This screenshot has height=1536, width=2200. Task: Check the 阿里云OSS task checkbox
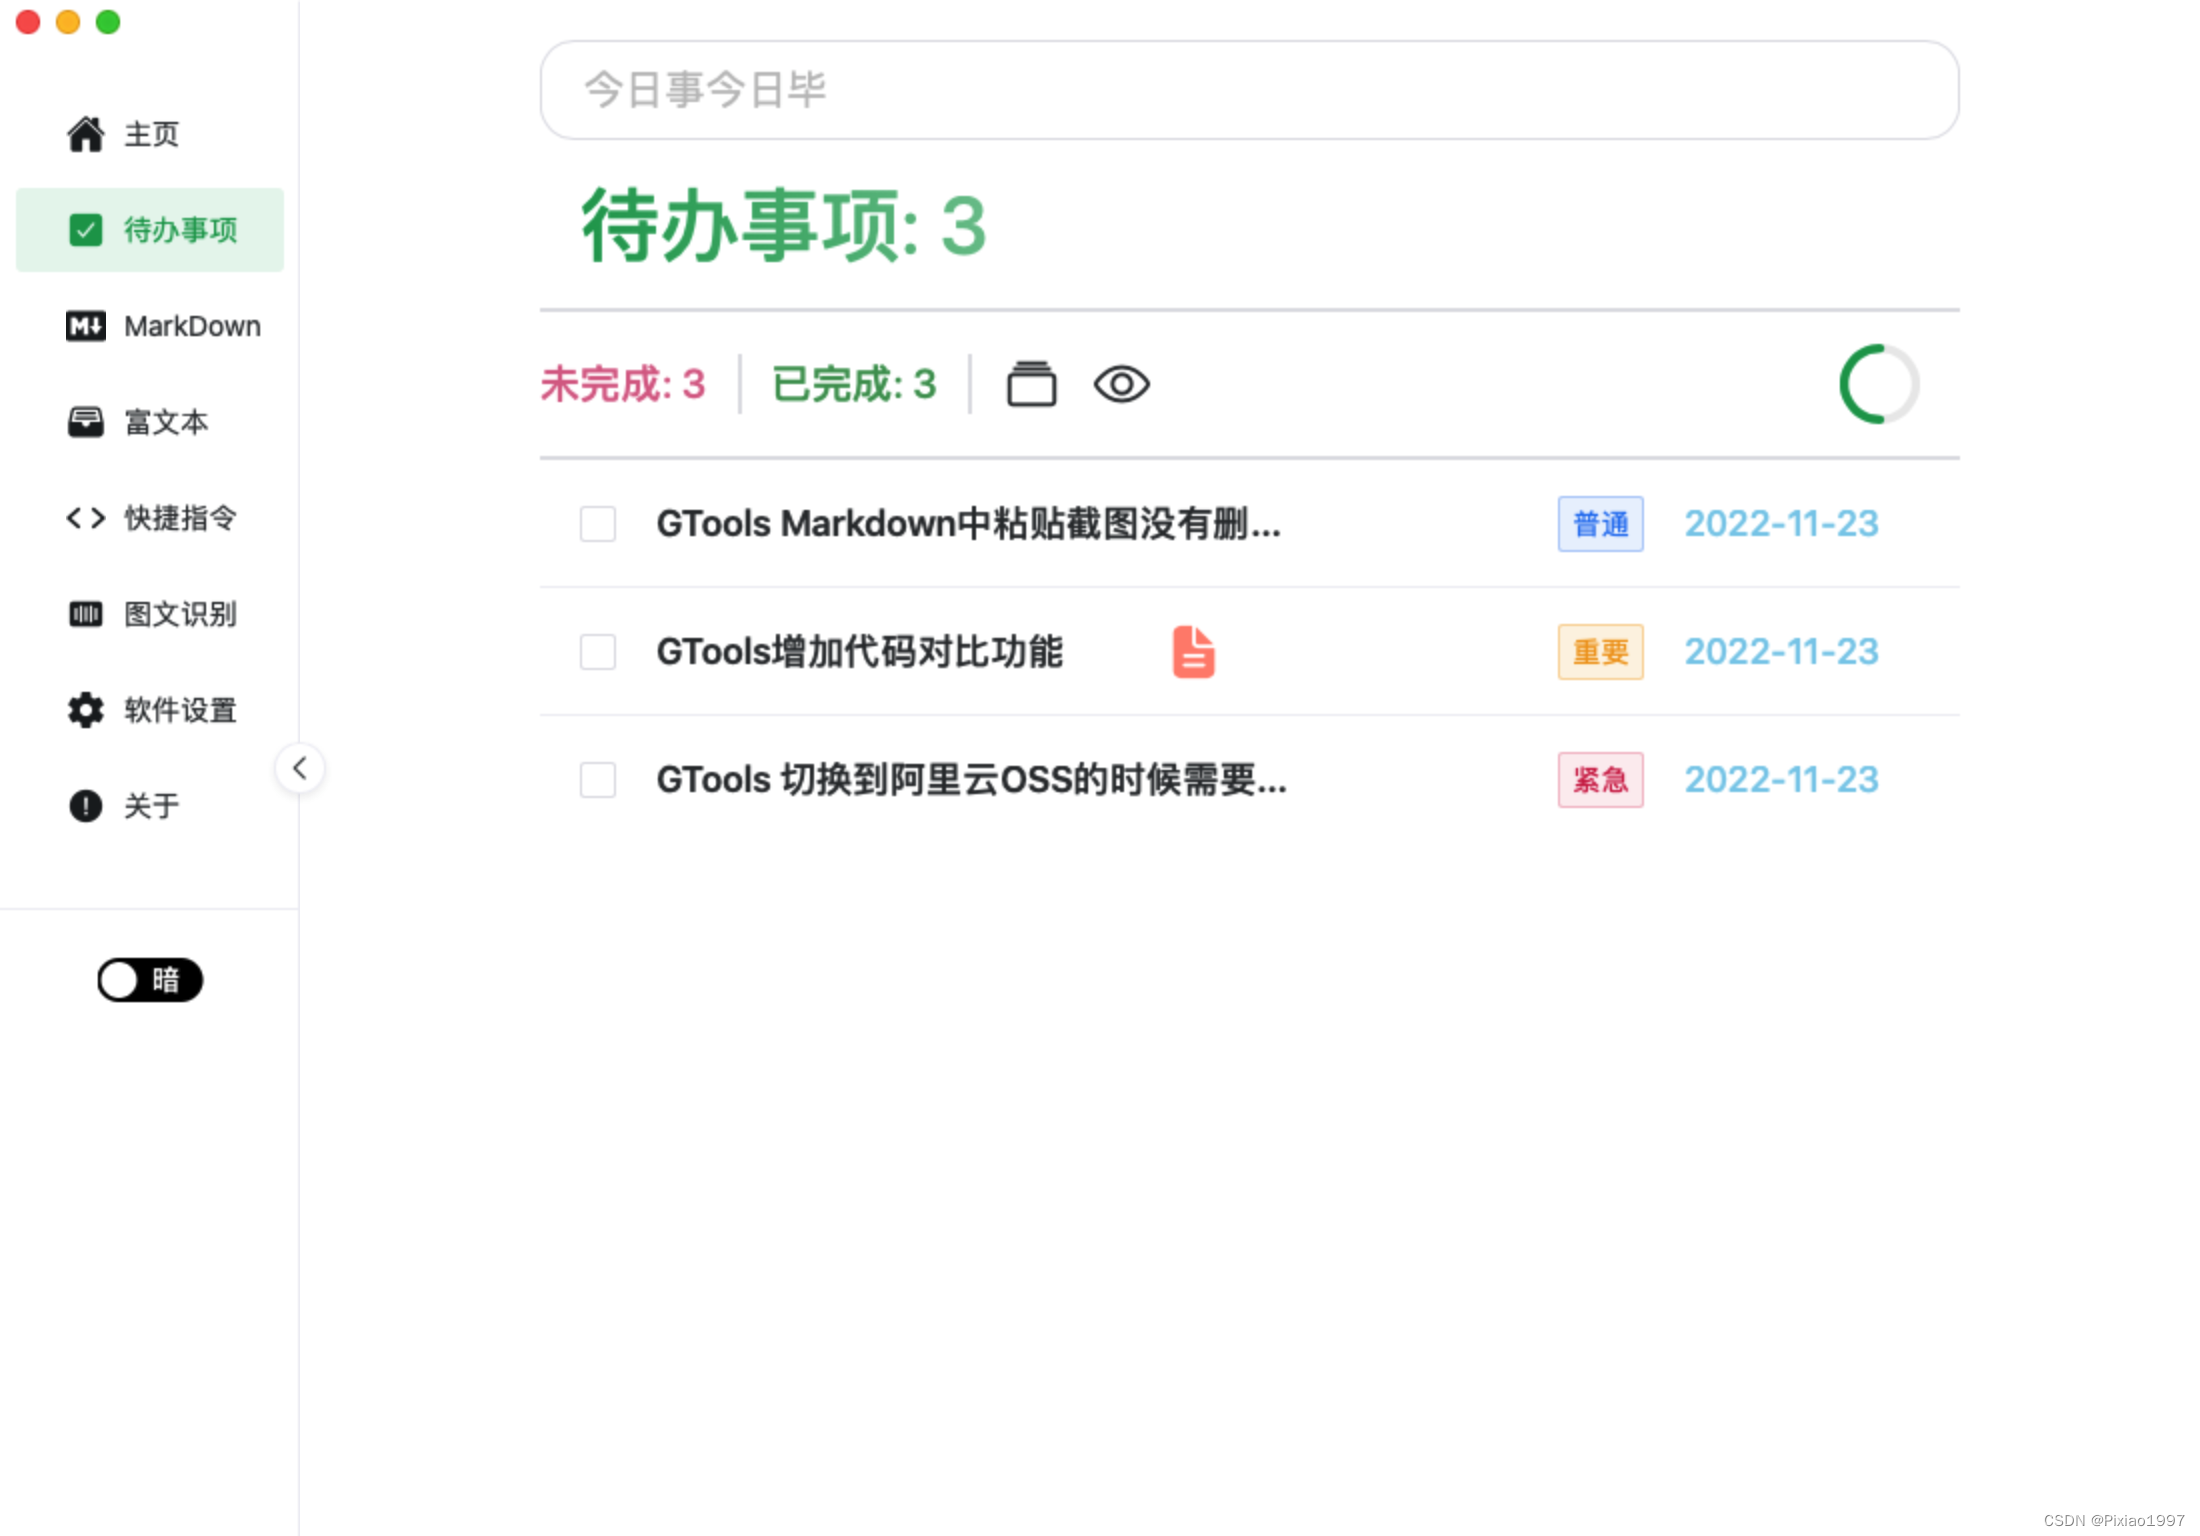(598, 780)
